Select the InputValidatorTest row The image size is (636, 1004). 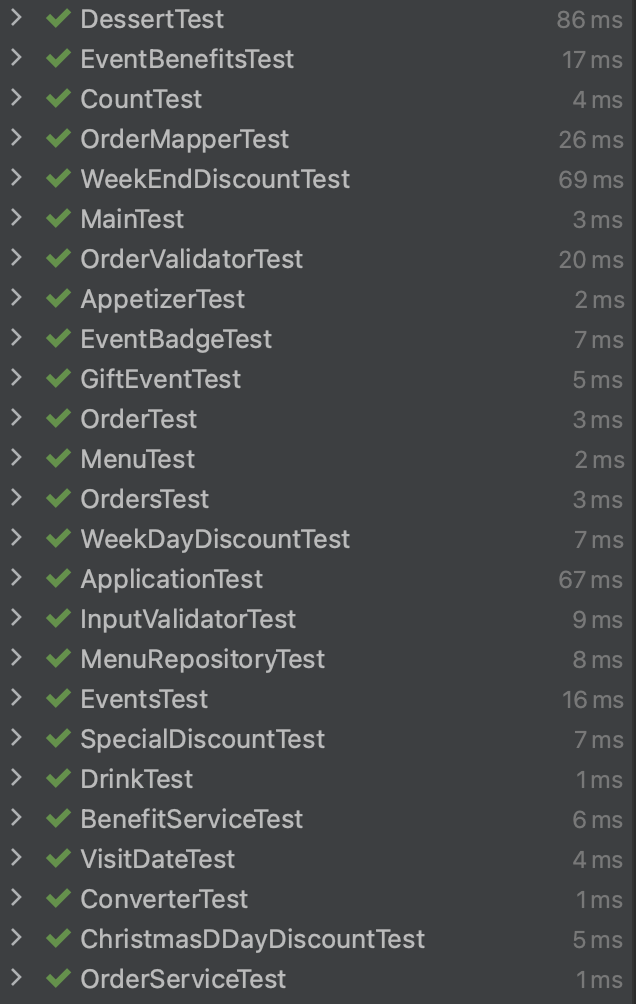click(x=318, y=619)
